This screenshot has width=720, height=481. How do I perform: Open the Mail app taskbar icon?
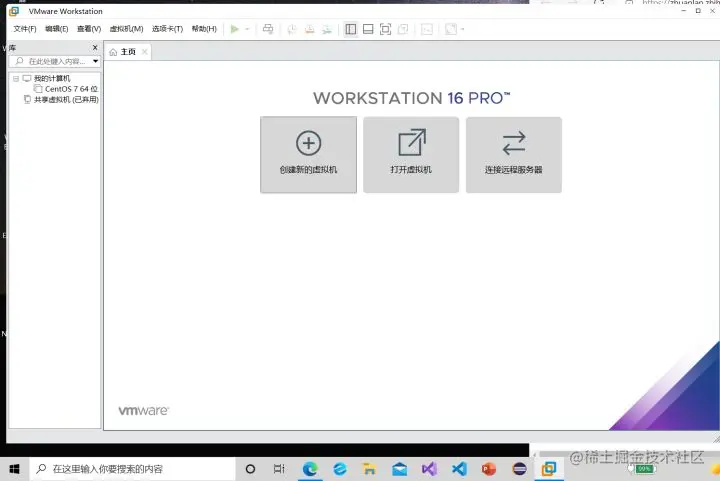(x=399, y=469)
